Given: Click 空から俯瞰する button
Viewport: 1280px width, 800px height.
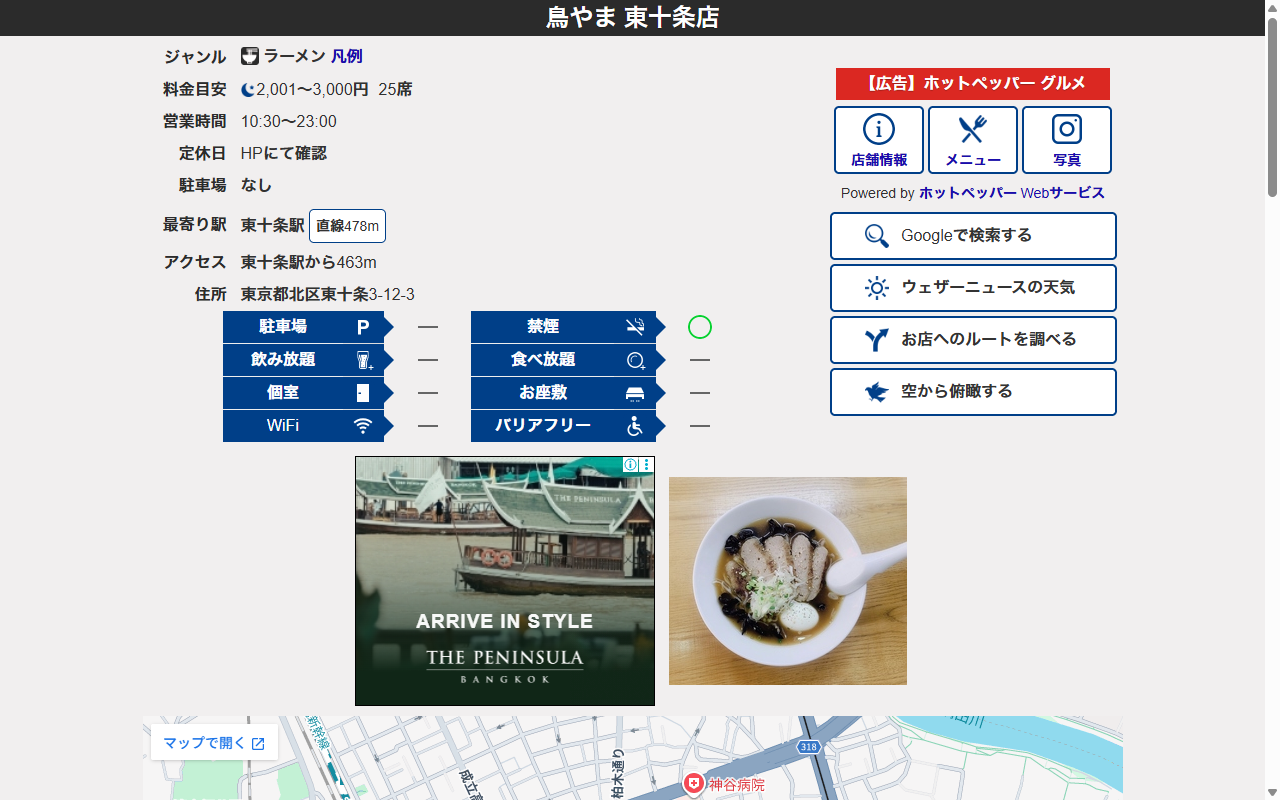Looking at the screenshot, I should coord(973,392).
